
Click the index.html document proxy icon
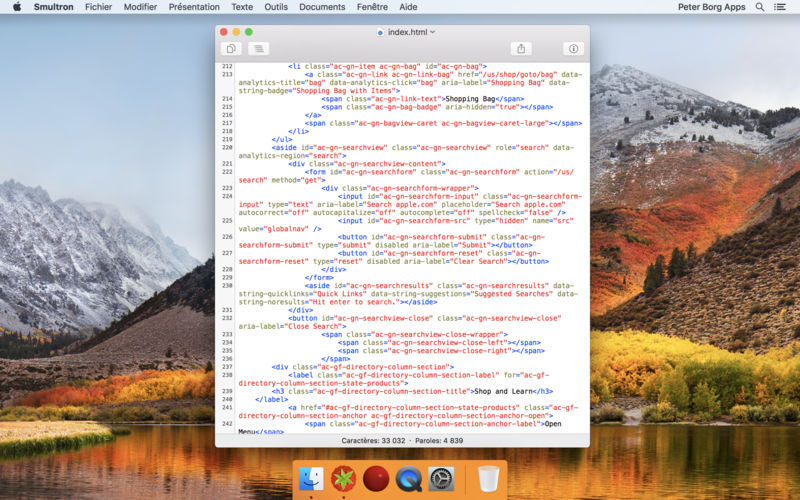[x=380, y=32]
